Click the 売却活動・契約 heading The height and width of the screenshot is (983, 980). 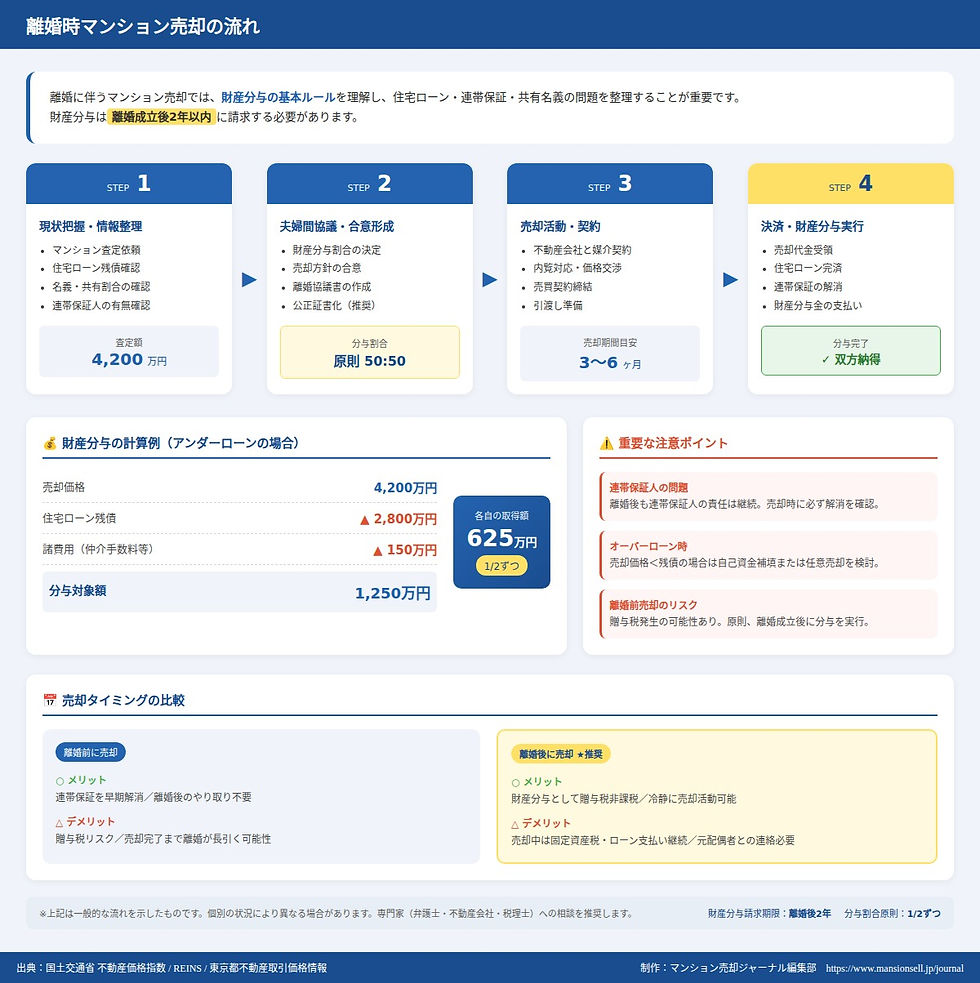tap(560, 226)
